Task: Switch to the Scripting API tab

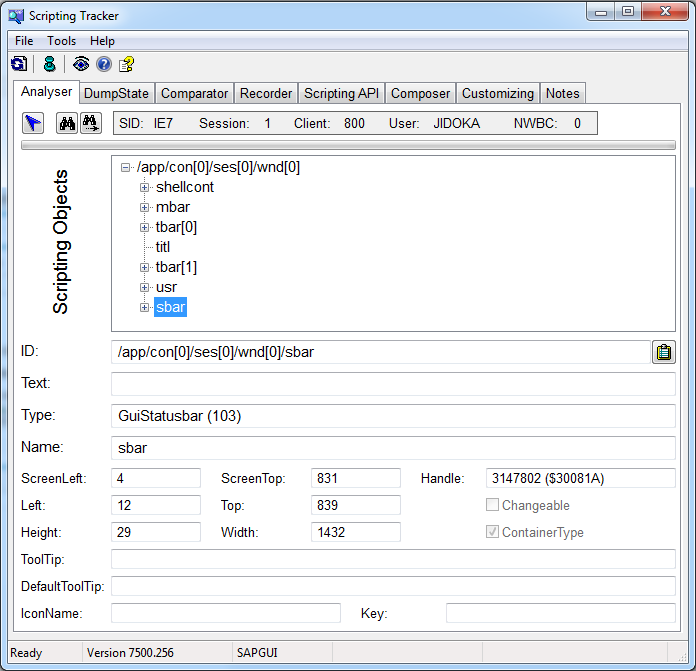Action: (x=341, y=93)
